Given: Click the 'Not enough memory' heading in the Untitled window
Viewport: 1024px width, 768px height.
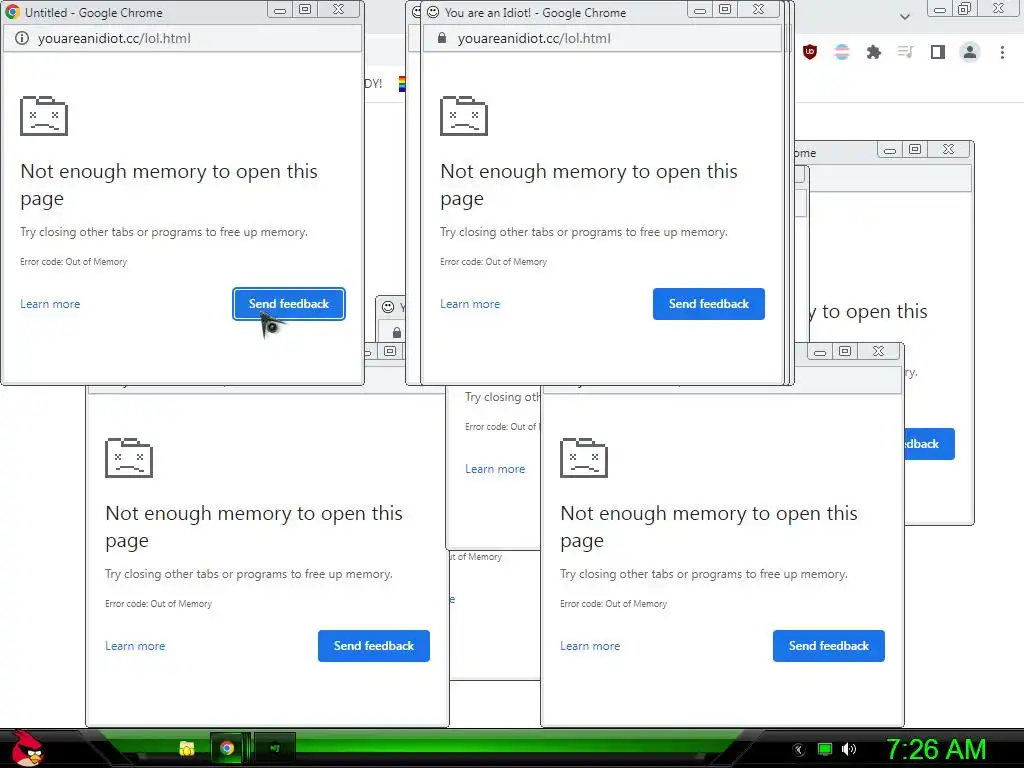Looking at the screenshot, I should [x=168, y=185].
